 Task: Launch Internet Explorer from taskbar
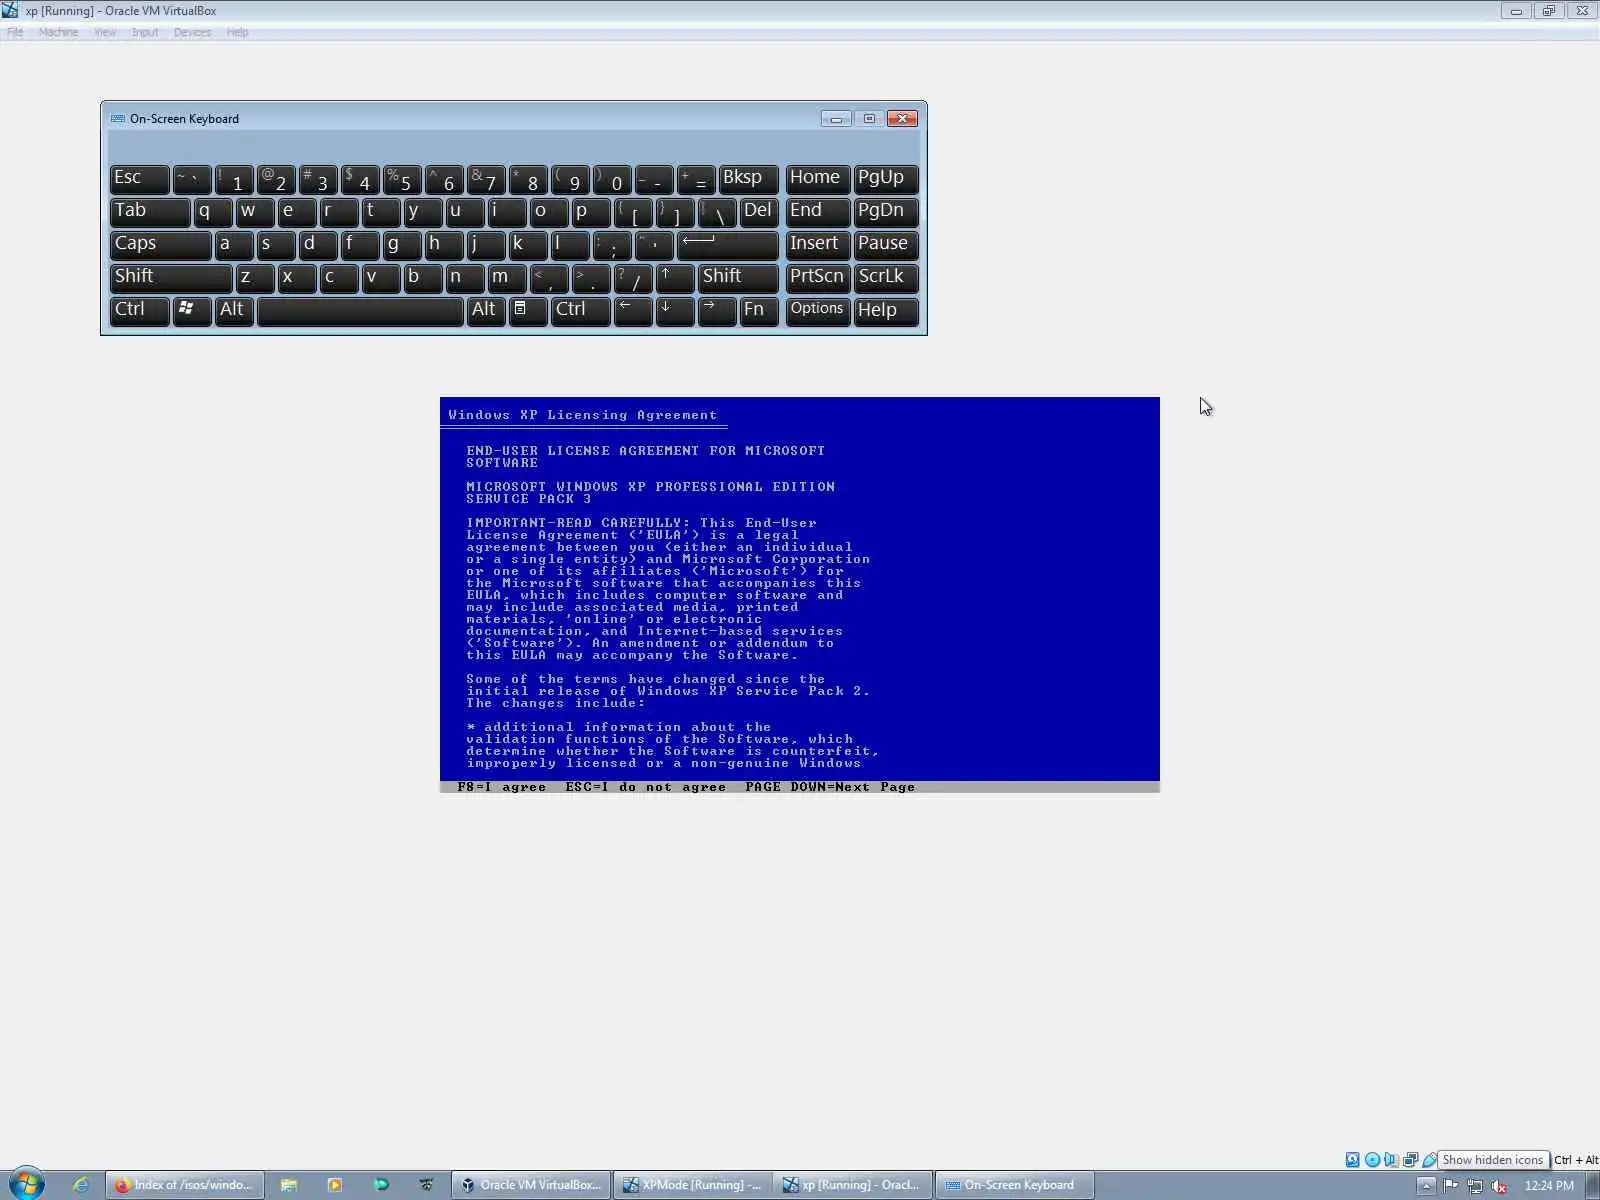(x=81, y=1185)
